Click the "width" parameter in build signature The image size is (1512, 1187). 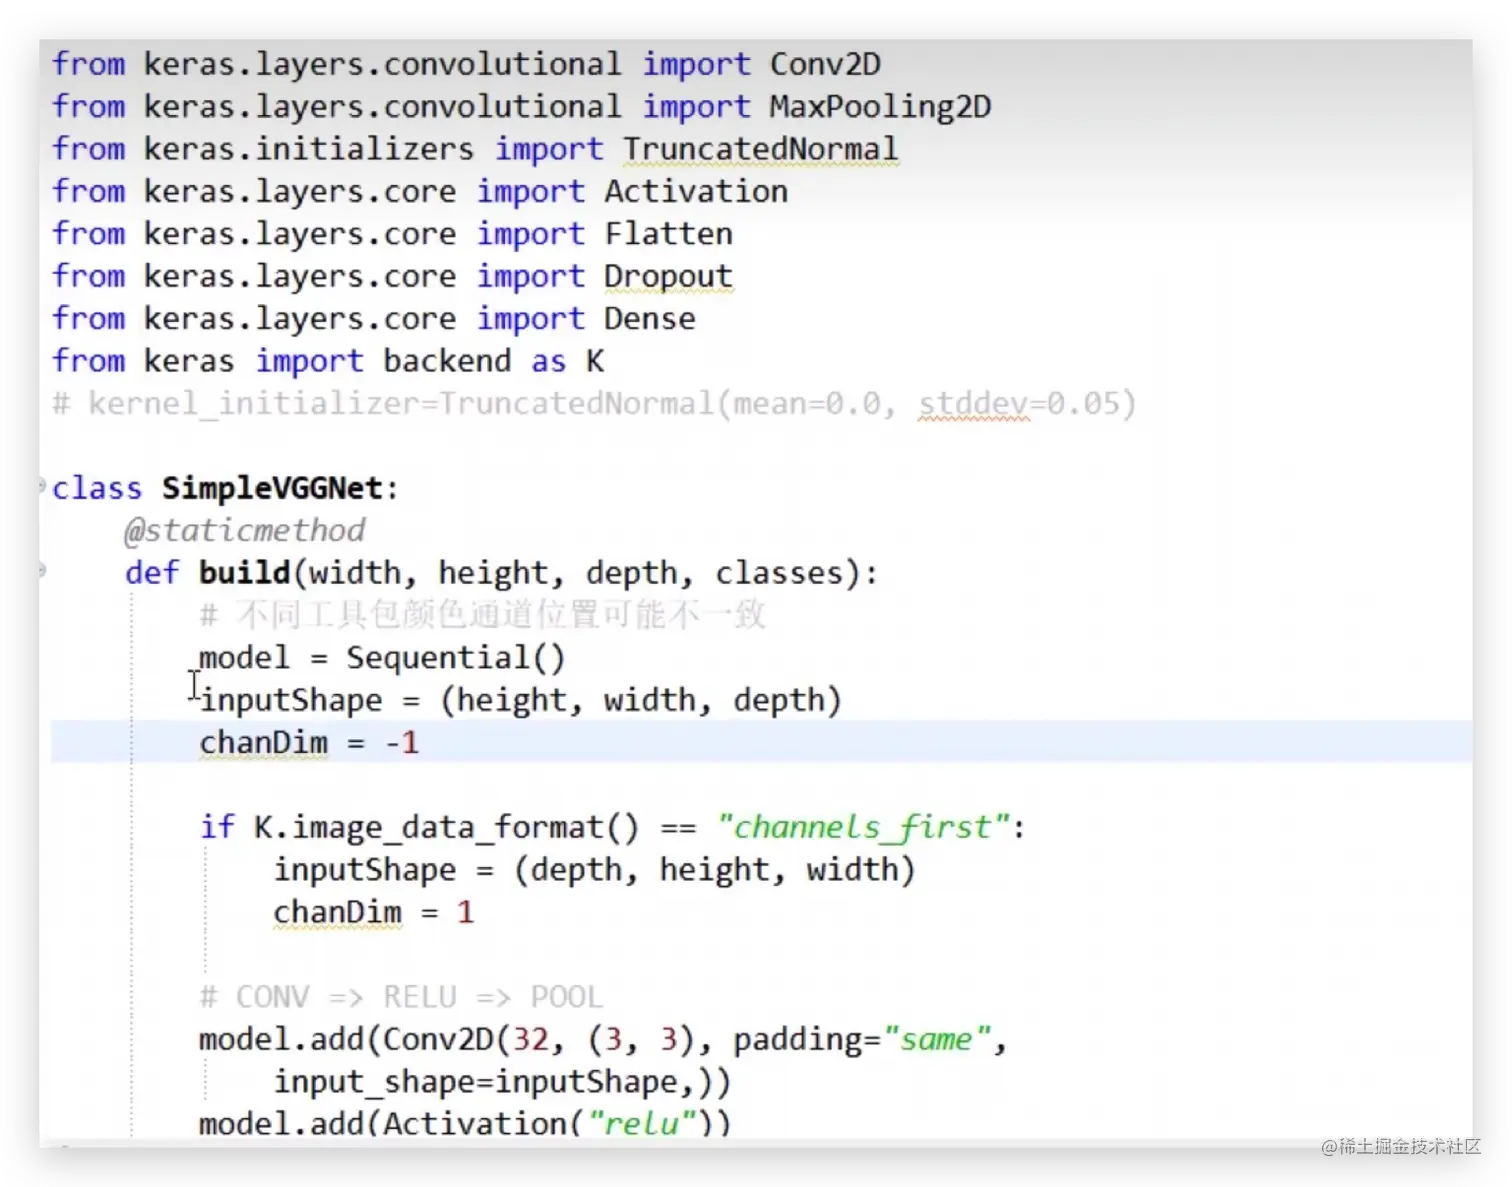click(354, 573)
